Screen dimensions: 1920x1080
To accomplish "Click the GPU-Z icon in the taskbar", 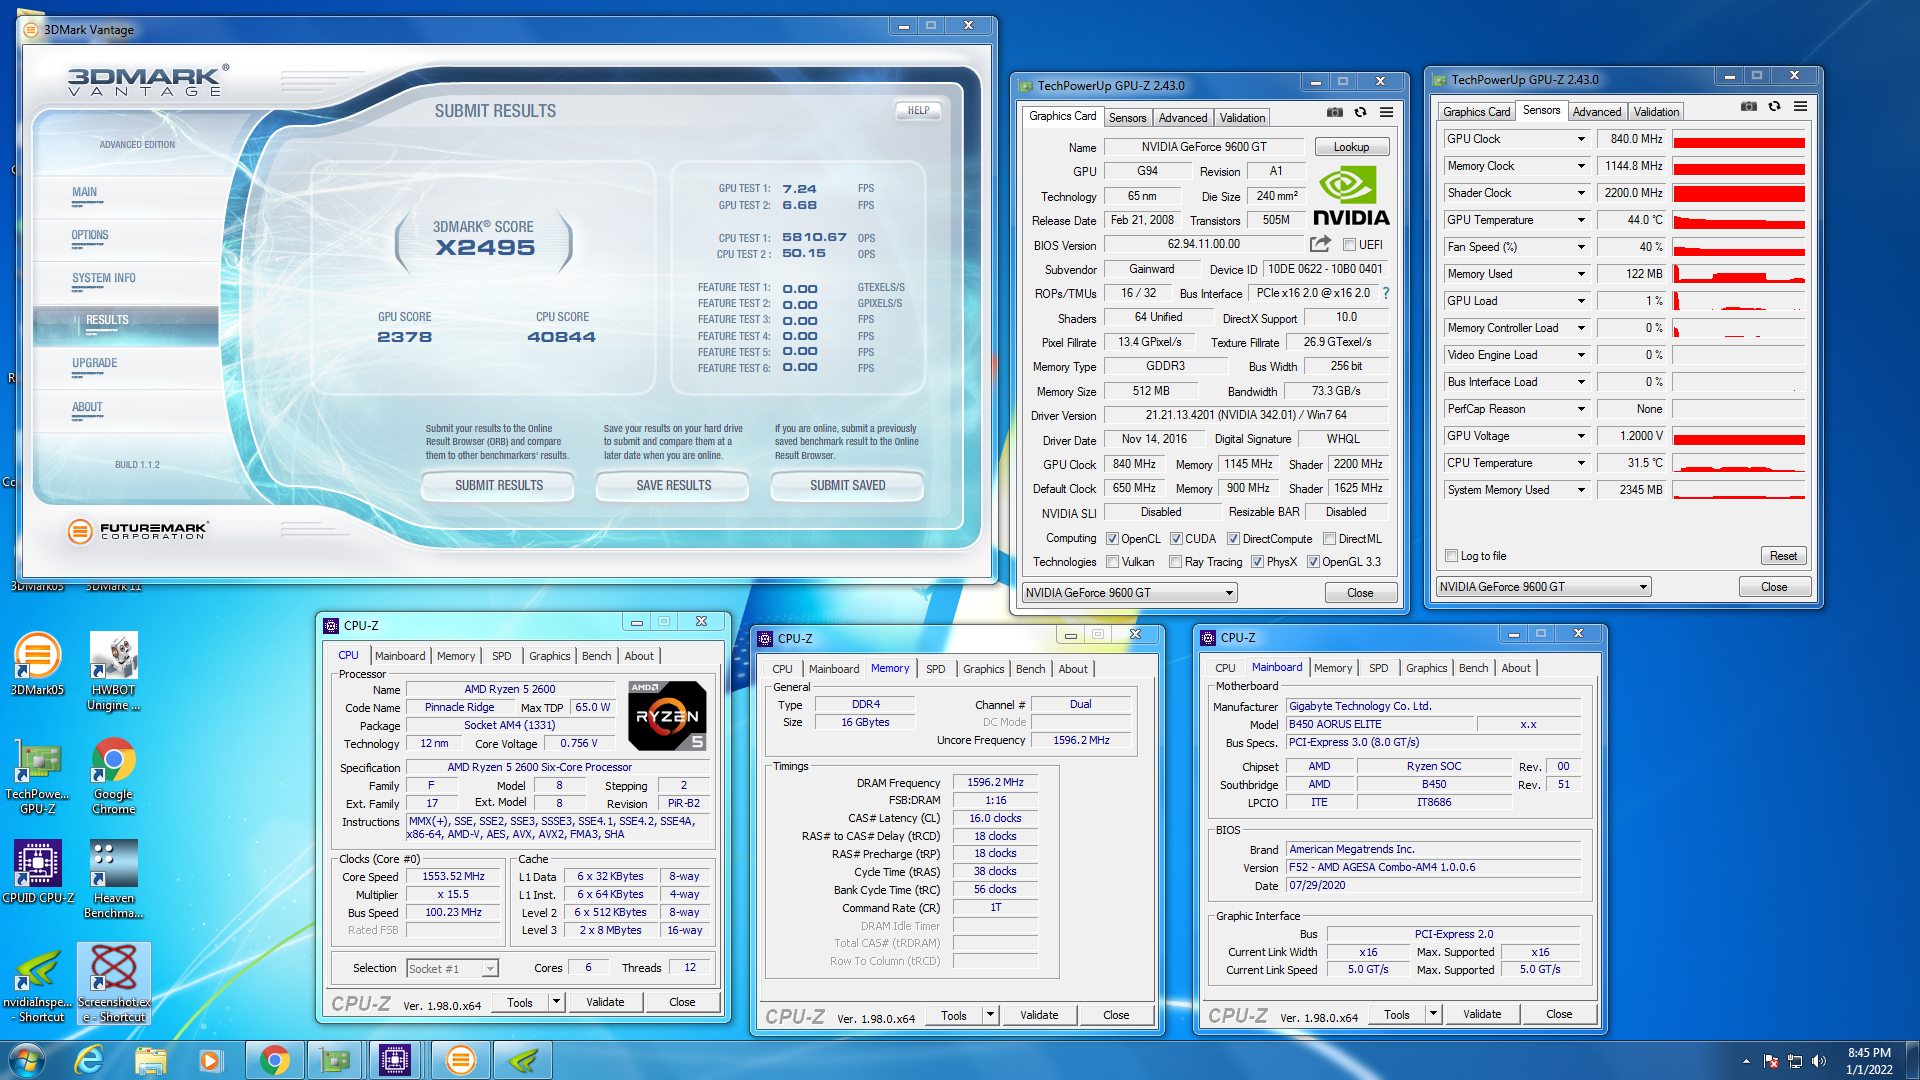I will coord(334,1060).
